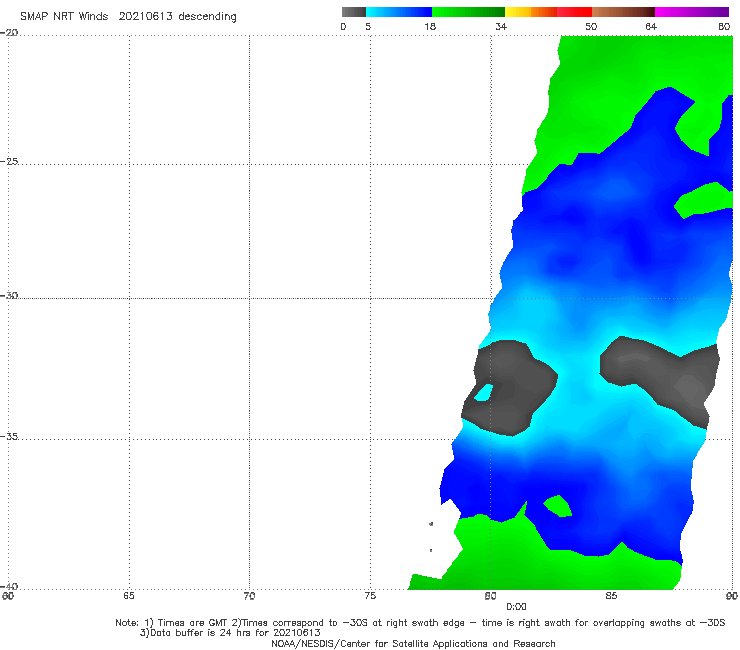Screen dimensions: 740x650
Task: Click the latitude axis label "-20"
Action: point(9,33)
